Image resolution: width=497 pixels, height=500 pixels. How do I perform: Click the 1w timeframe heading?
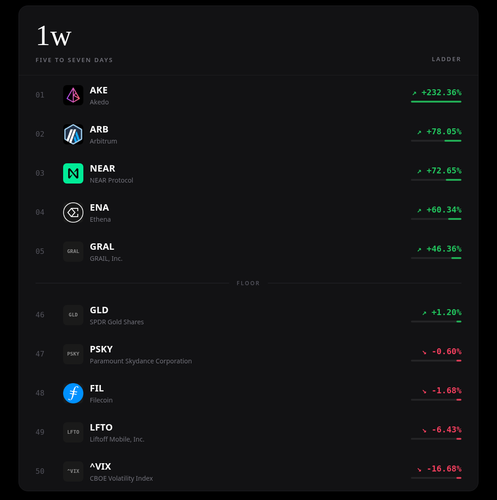pos(54,36)
